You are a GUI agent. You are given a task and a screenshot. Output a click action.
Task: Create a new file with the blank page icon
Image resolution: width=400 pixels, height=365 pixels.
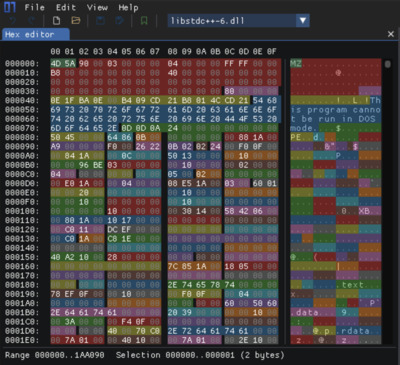[57, 21]
